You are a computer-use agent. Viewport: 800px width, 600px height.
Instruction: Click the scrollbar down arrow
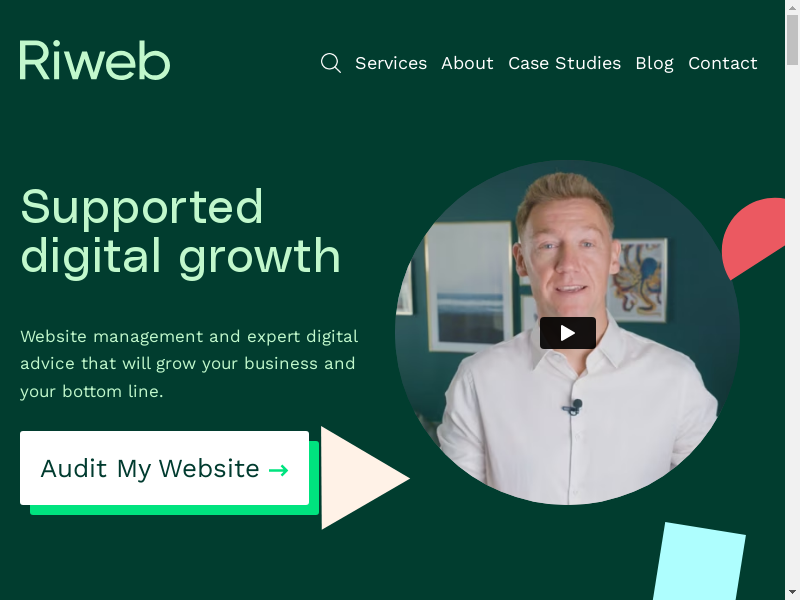792,592
